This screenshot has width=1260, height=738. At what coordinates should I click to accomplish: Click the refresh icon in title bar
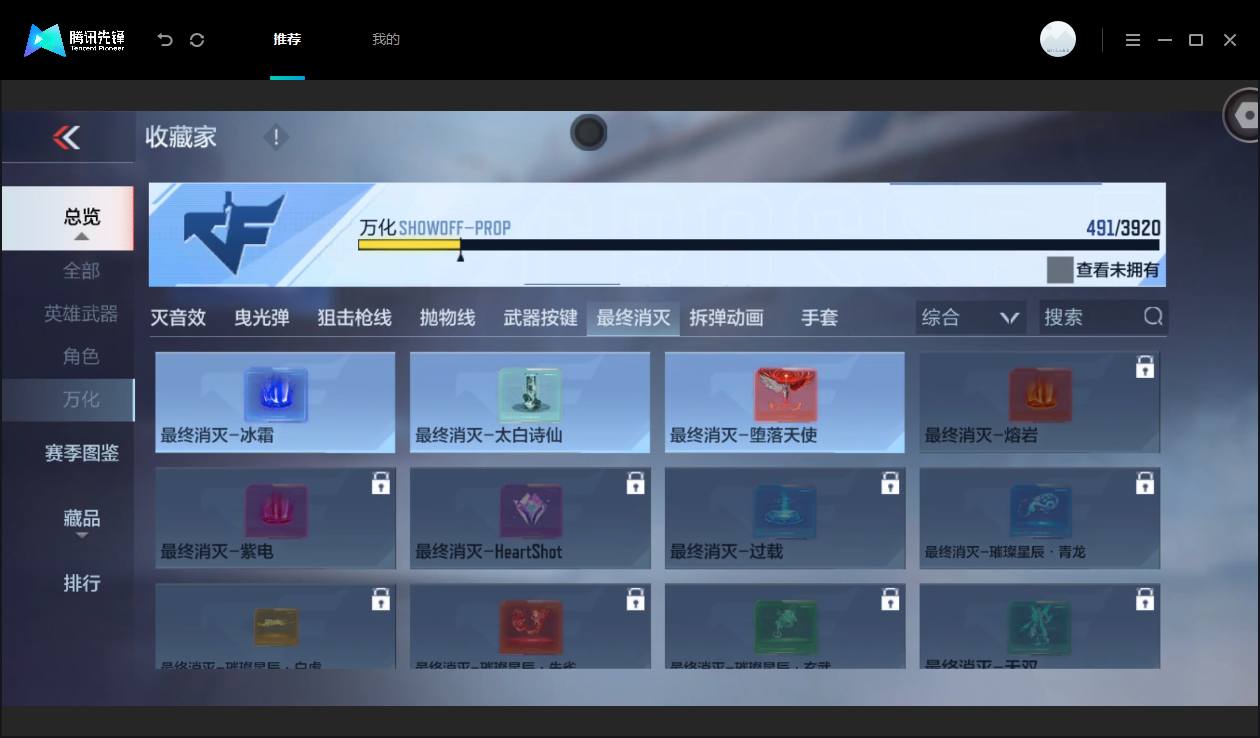[197, 40]
